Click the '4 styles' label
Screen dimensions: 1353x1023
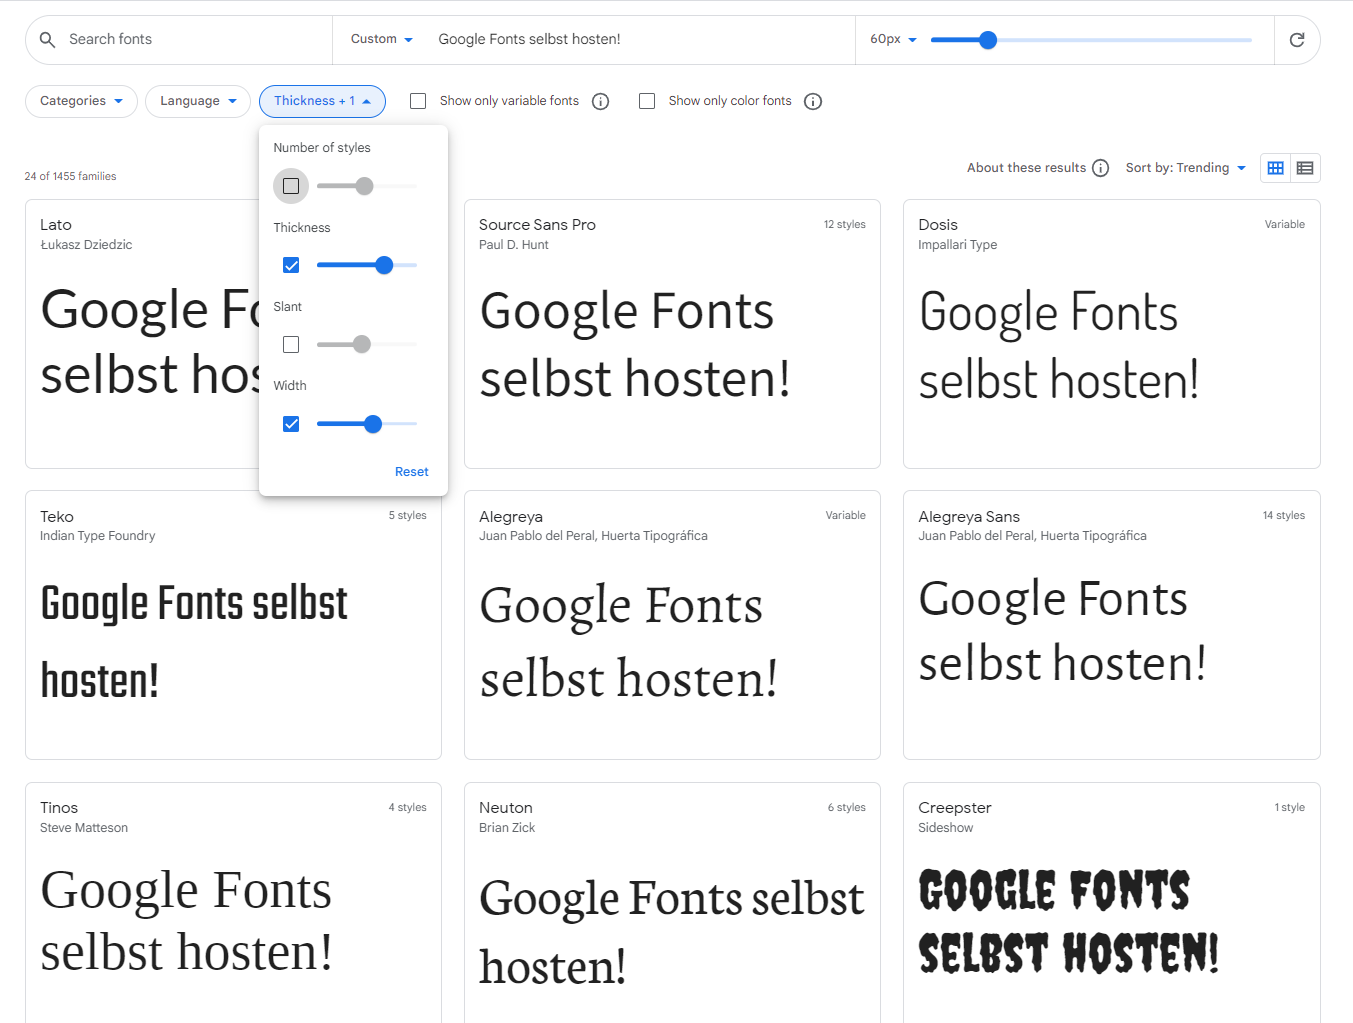tap(408, 807)
